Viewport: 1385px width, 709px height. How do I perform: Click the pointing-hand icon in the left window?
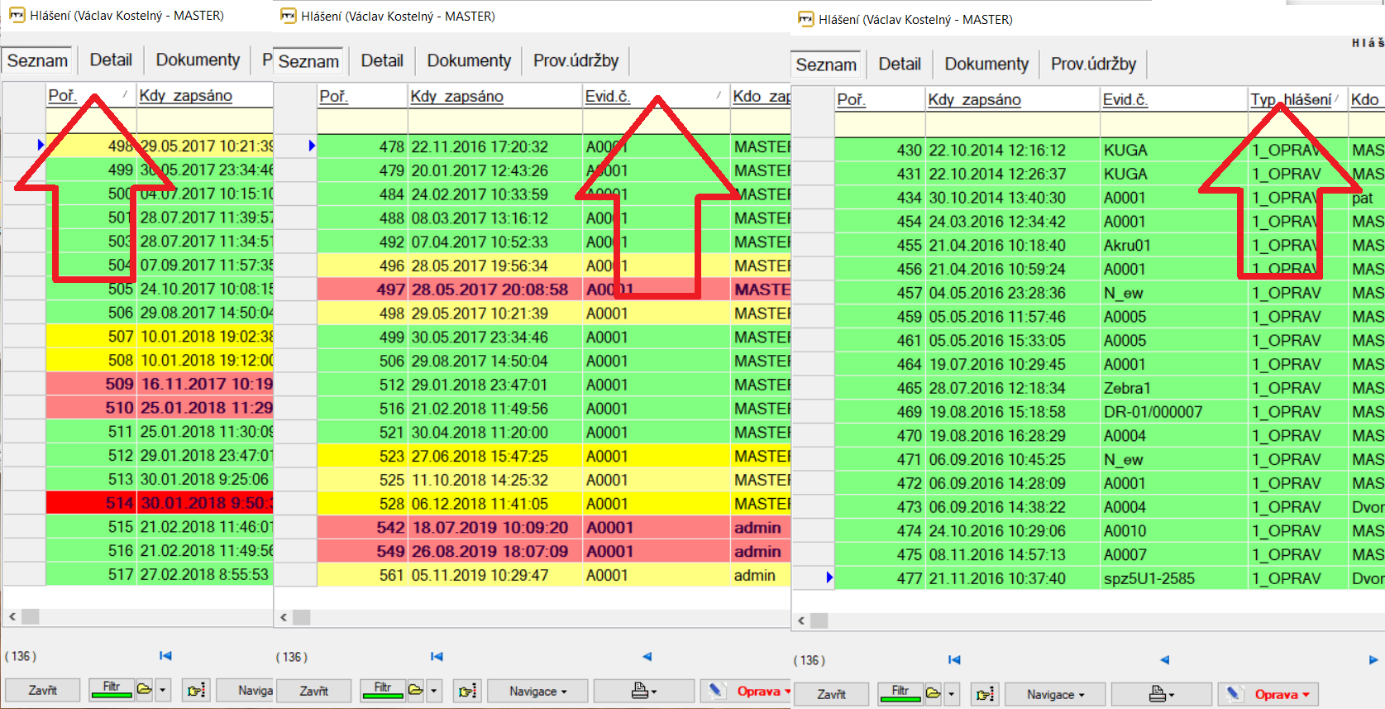[195, 690]
